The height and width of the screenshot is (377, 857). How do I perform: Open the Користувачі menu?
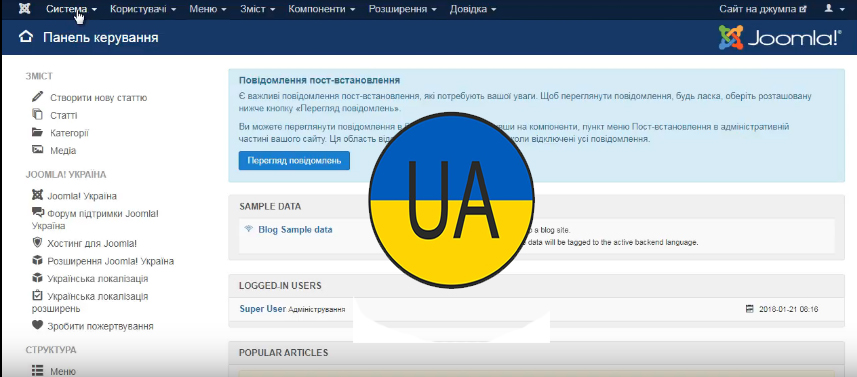point(143,9)
